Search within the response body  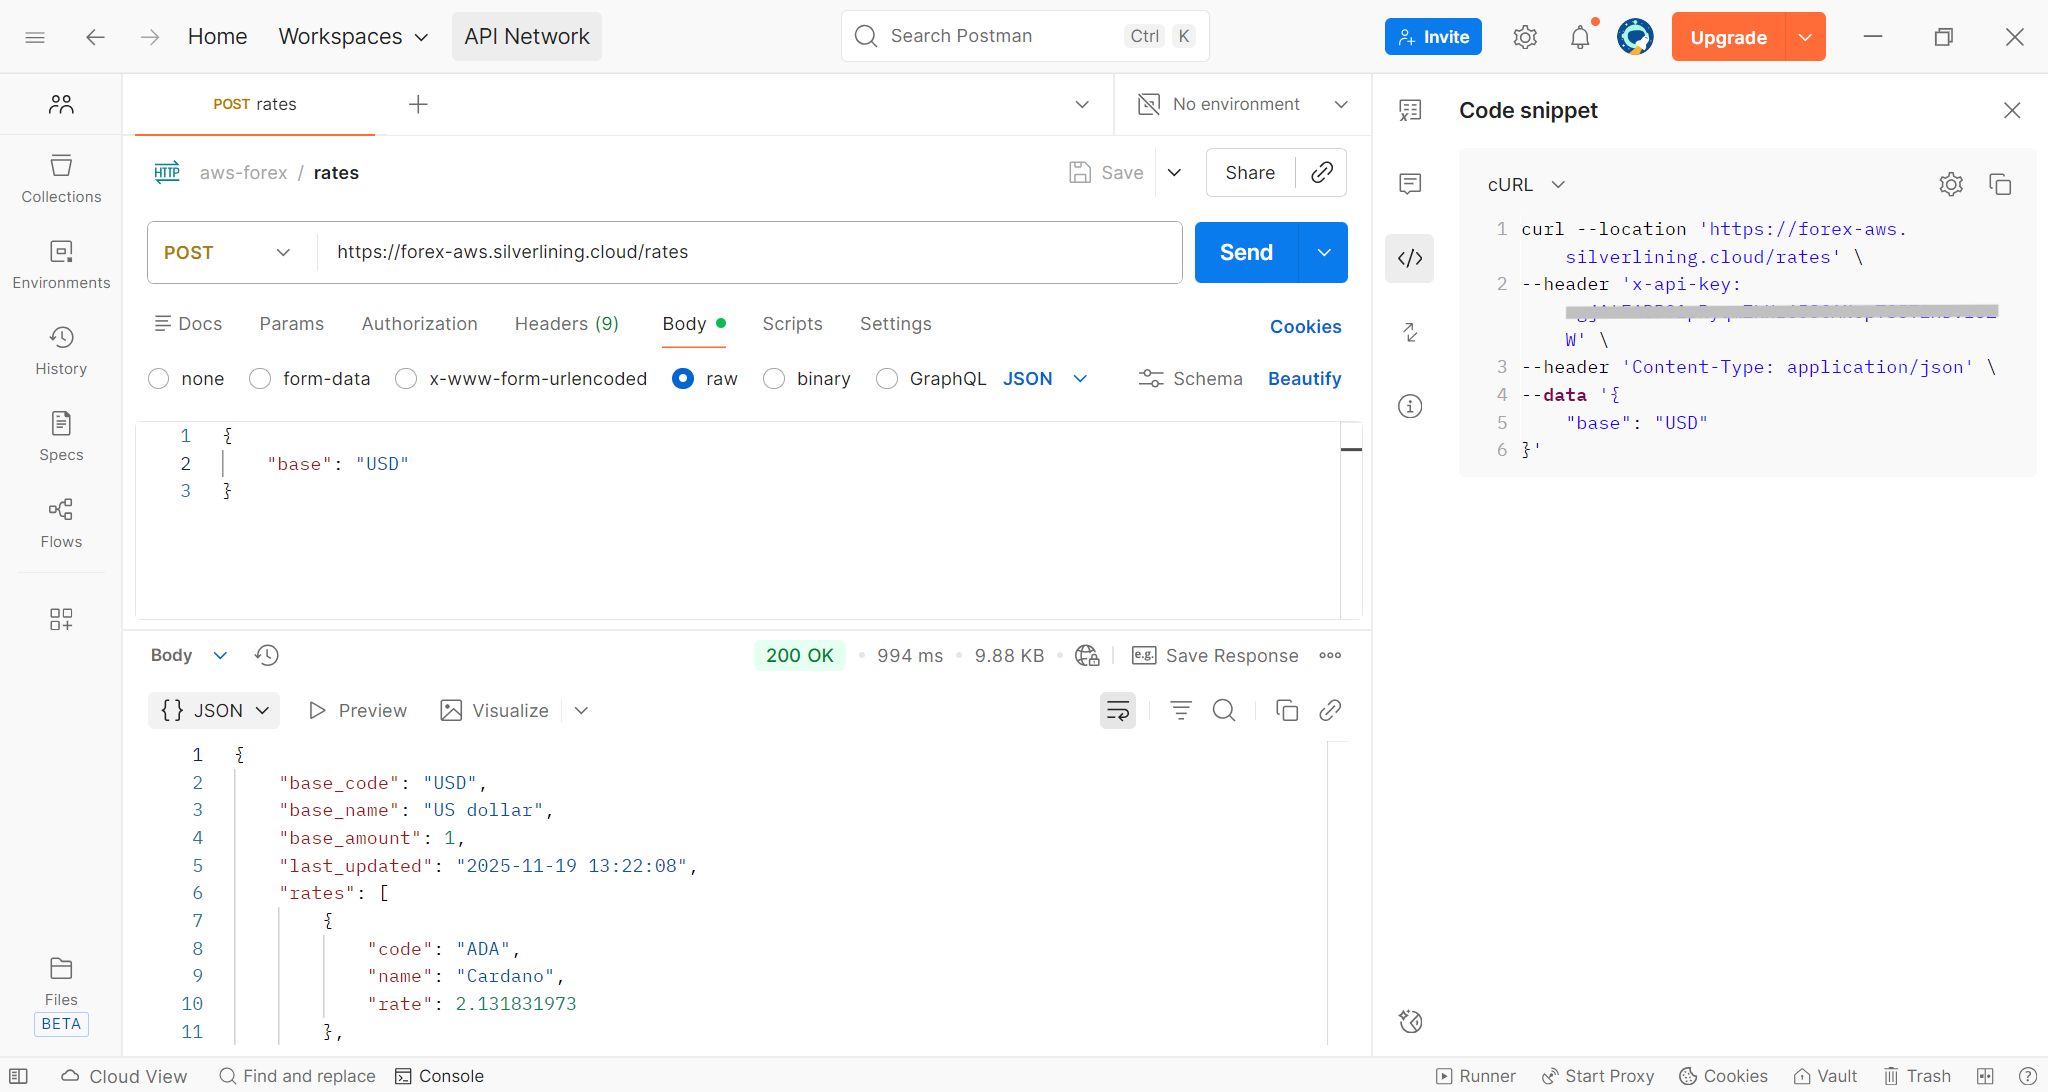pos(1223,711)
